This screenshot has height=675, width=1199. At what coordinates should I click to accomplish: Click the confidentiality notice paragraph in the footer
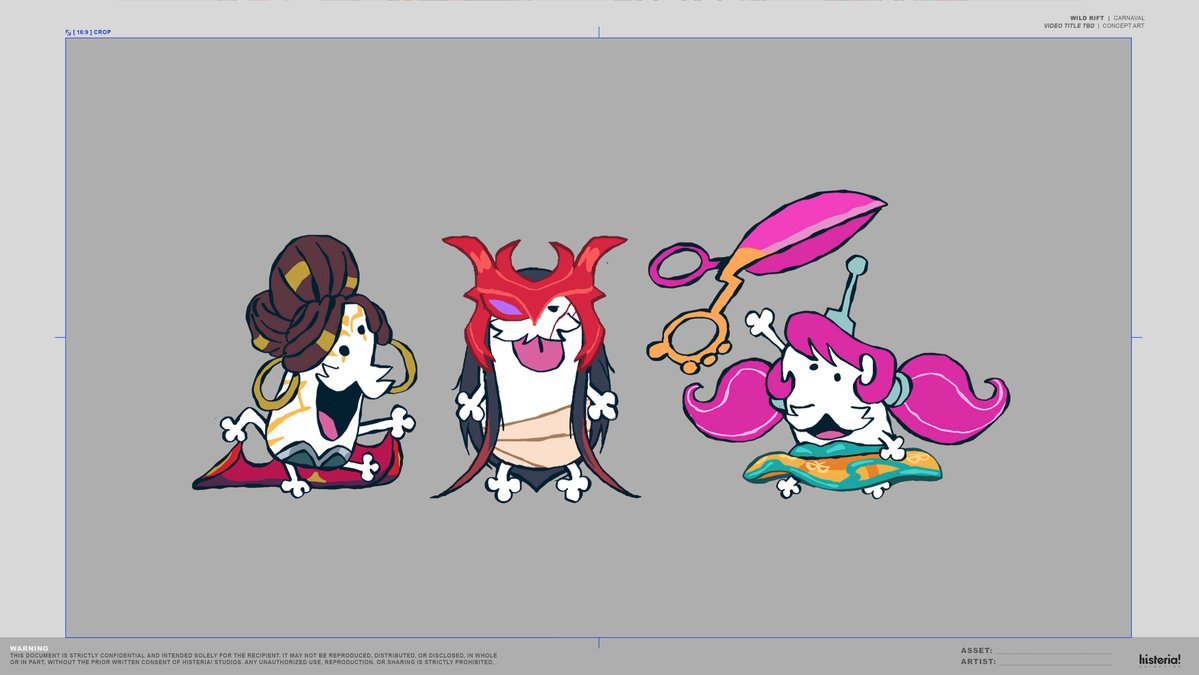click(x=253, y=659)
